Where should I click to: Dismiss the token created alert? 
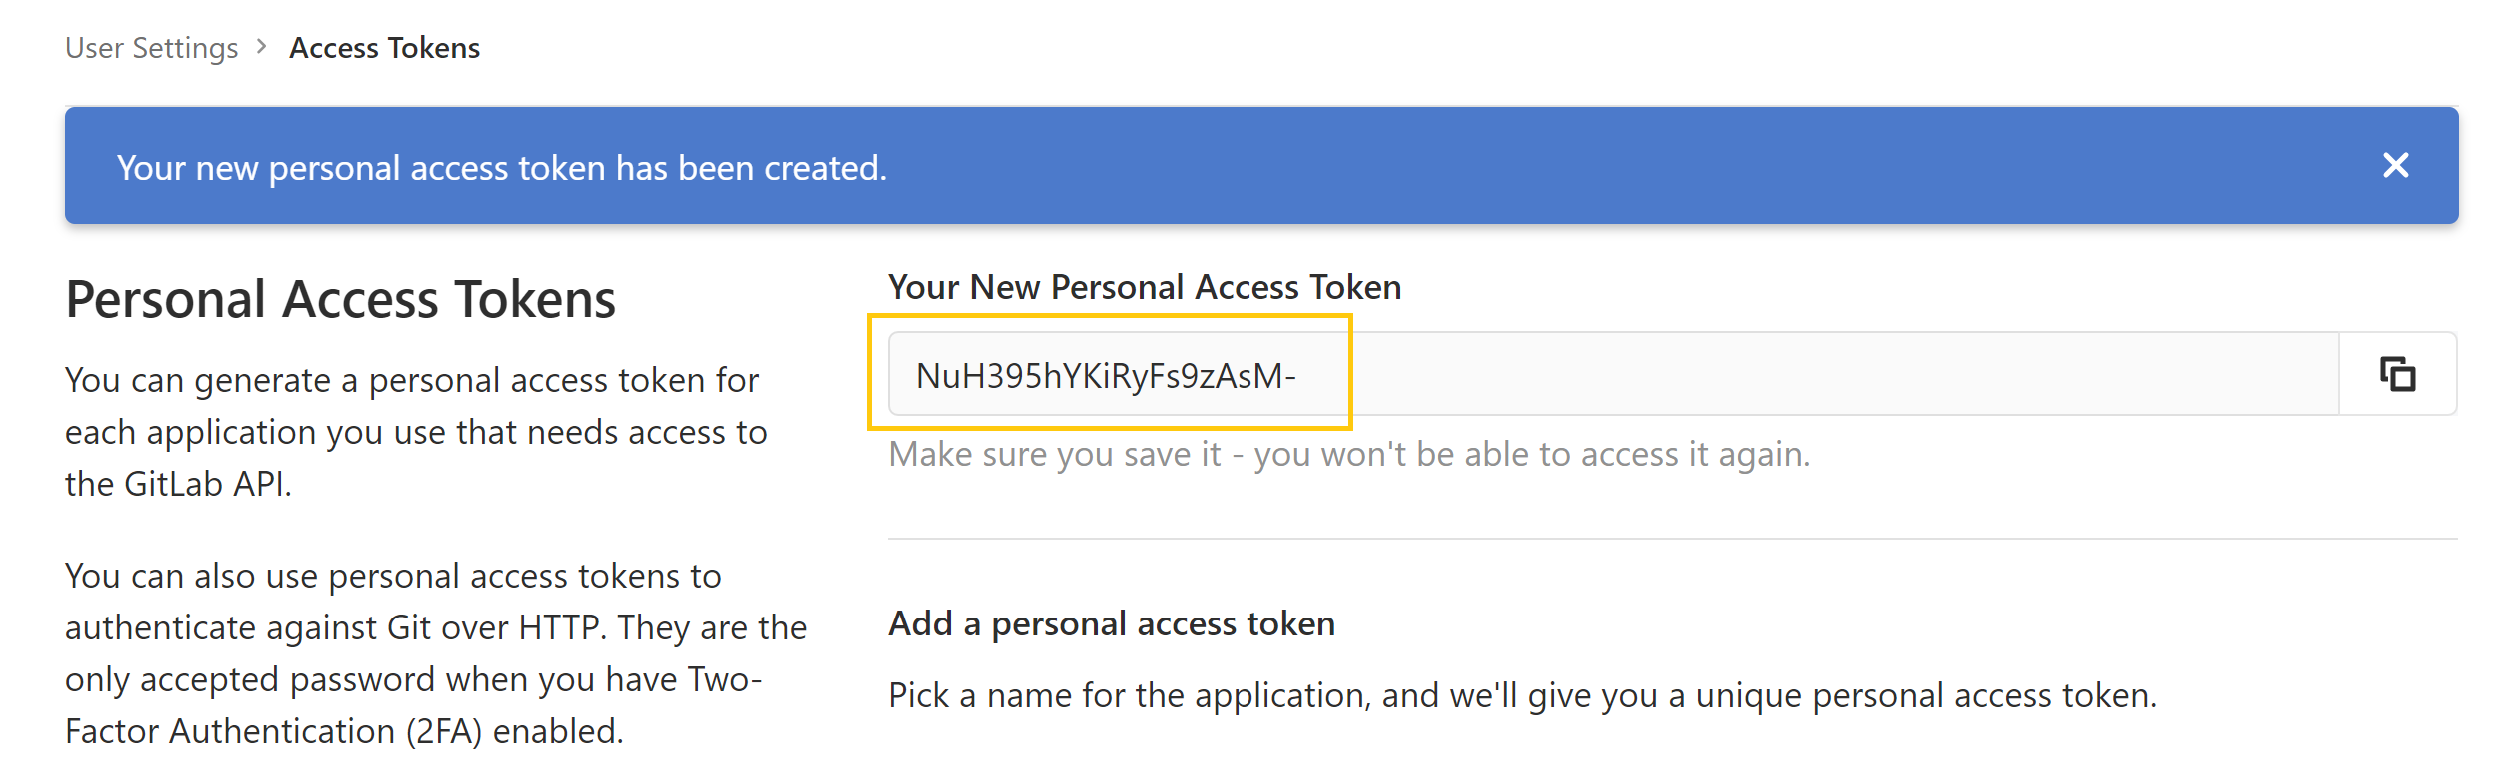point(2395,165)
